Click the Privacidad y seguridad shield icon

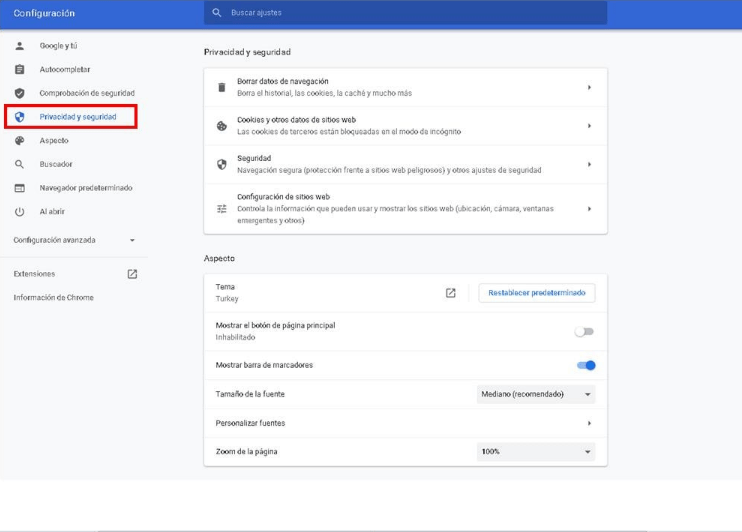click(19, 117)
